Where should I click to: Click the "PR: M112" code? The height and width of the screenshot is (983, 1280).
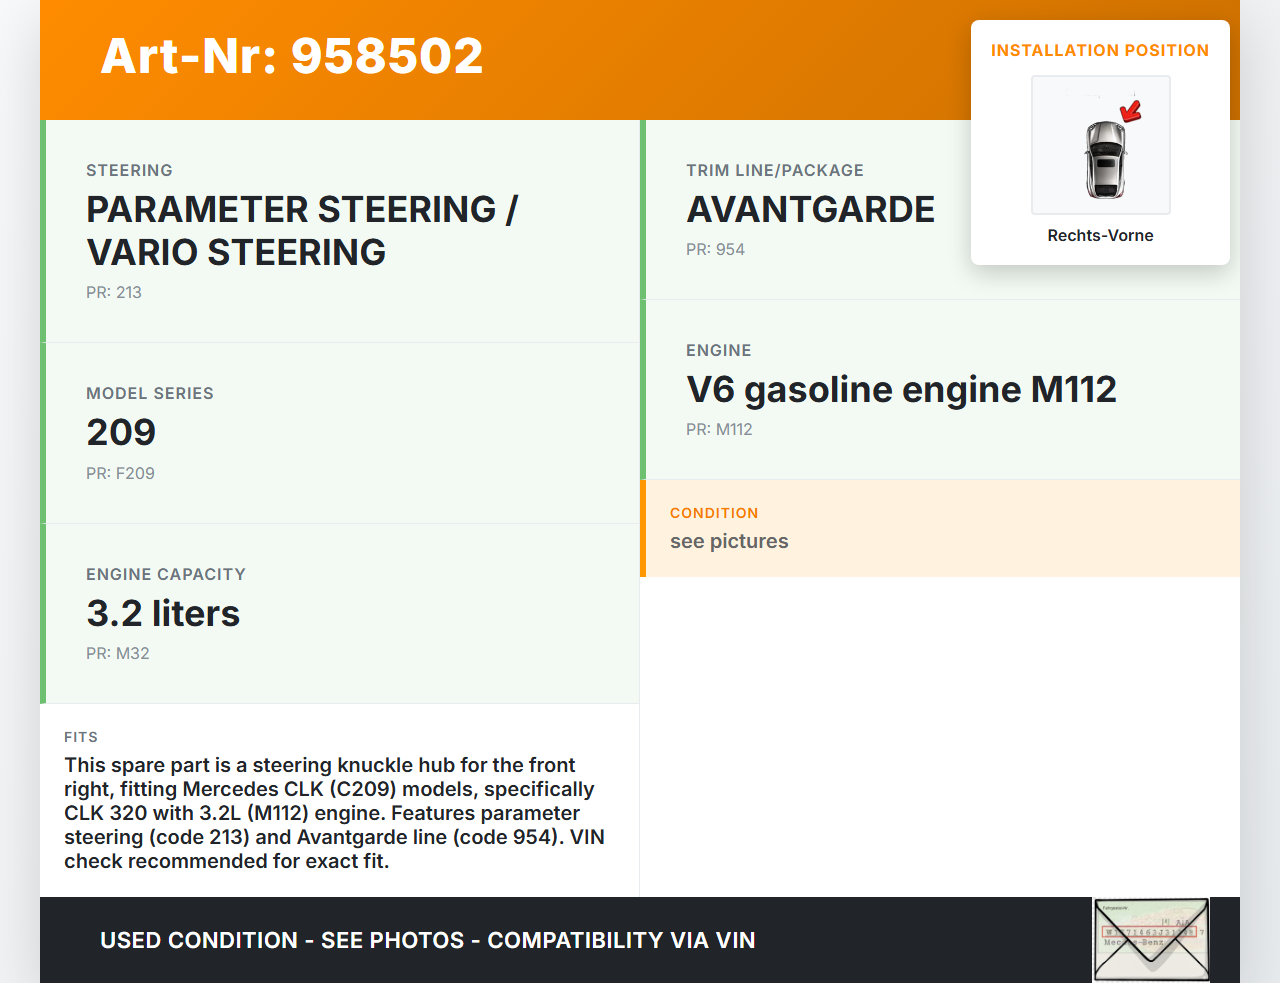pos(719,429)
